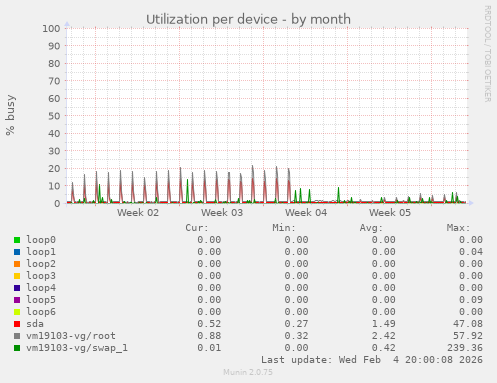Click the 90 y-axis tick label
Screen dimensions: 497x383
point(54,46)
